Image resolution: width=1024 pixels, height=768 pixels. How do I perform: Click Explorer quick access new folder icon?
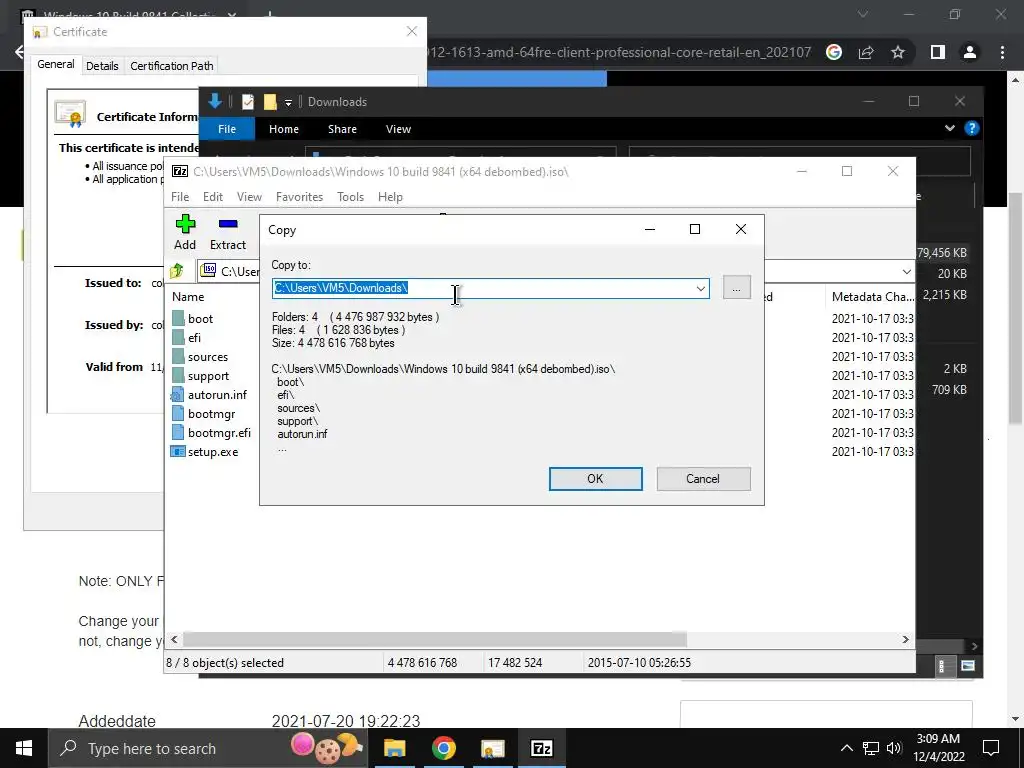[x=270, y=102]
